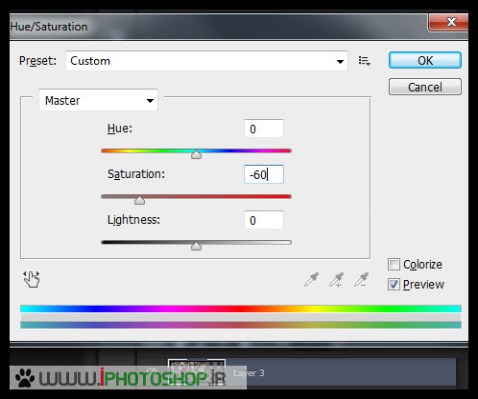Click the Cancel button

point(425,87)
